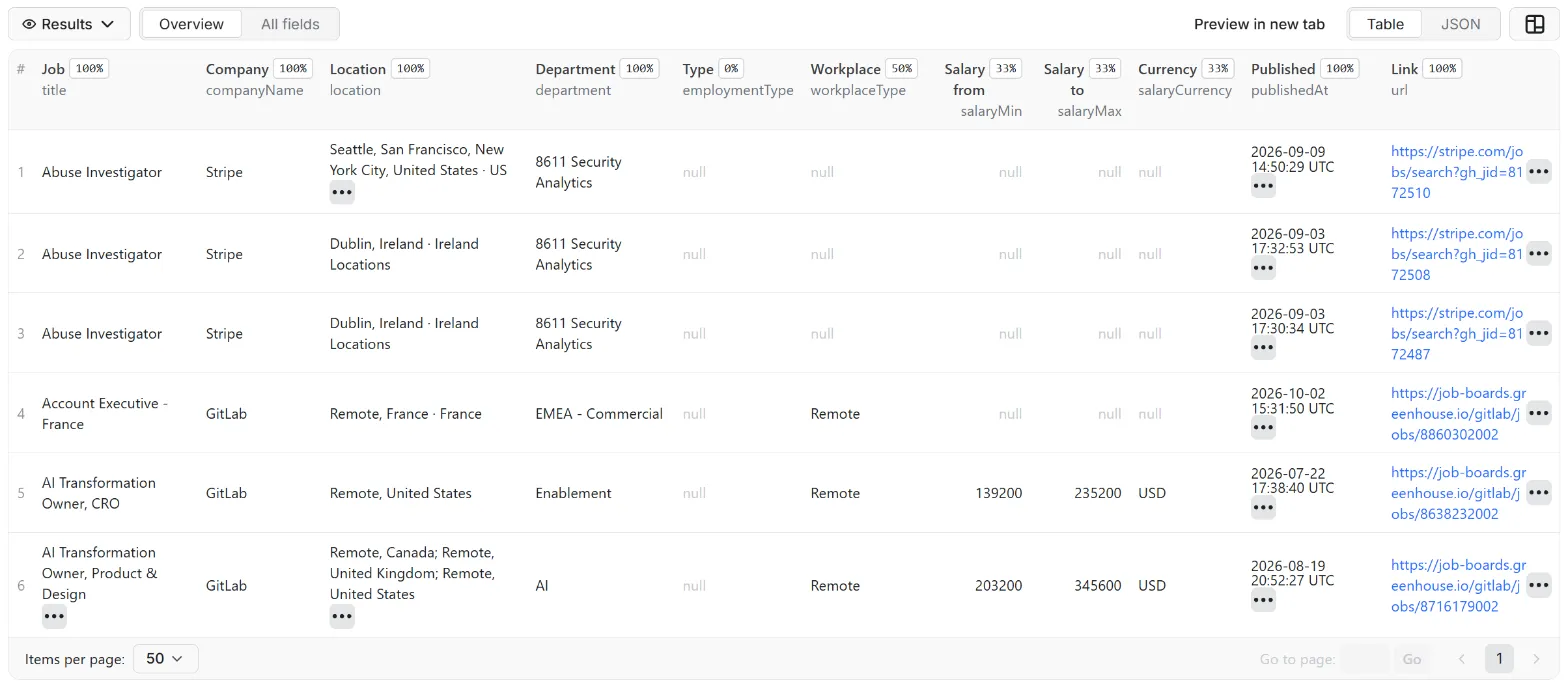1568x691 pixels.
Task: Expand the row 4 published date ellipsis
Action: tap(1263, 428)
